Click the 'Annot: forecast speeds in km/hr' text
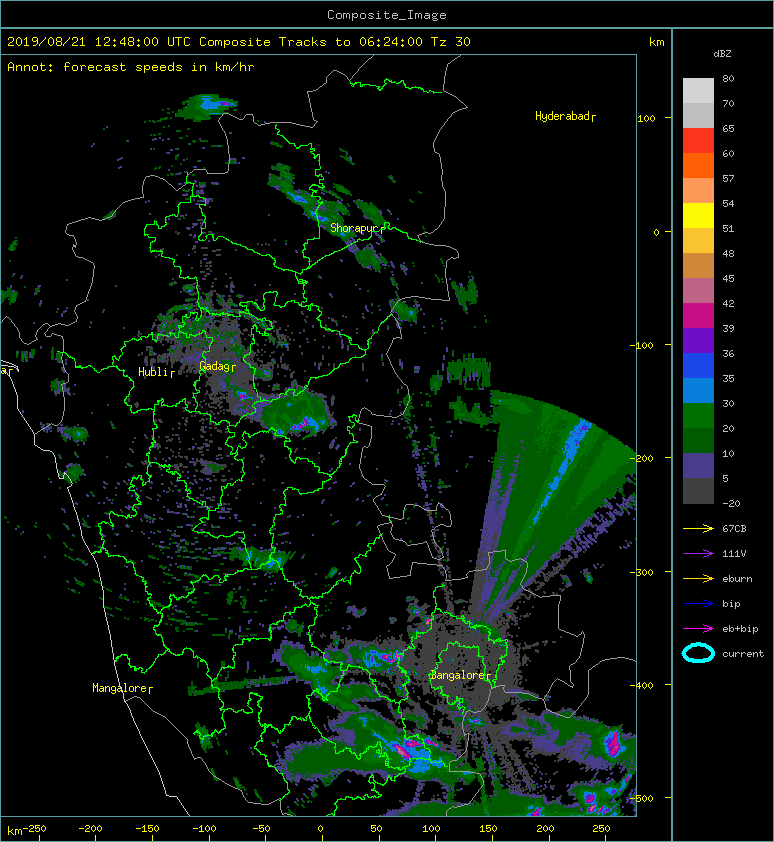 coord(131,67)
